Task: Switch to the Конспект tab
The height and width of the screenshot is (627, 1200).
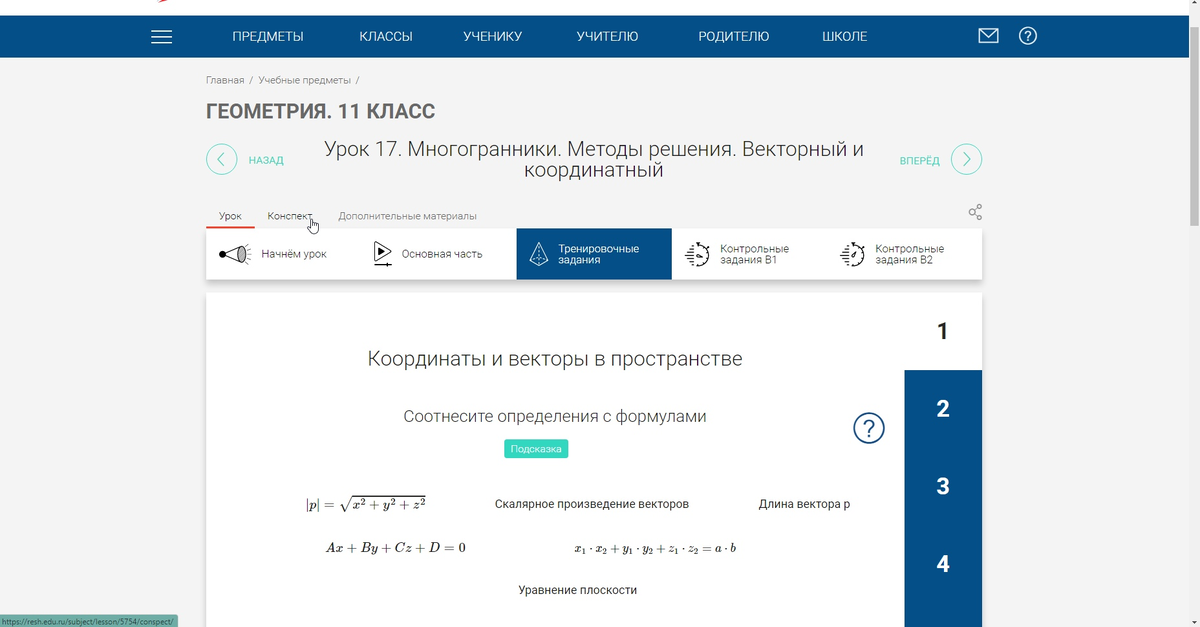Action: (290, 215)
